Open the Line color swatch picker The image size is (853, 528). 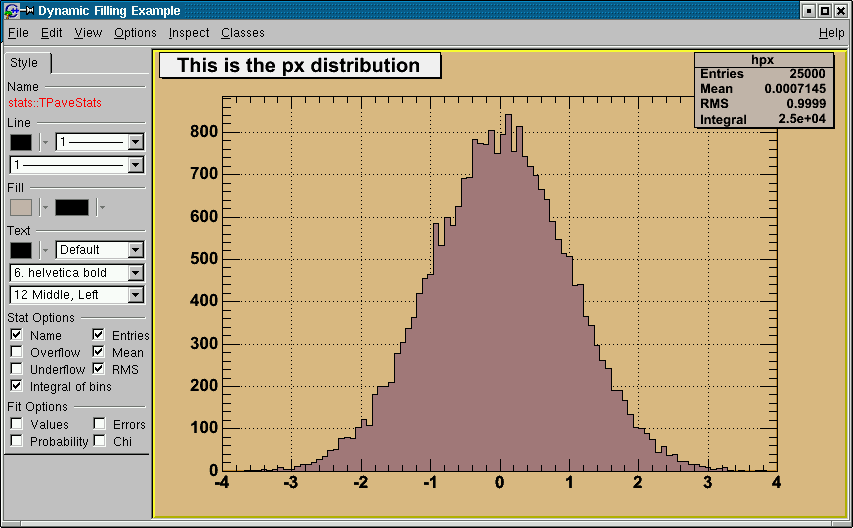click(21, 142)
